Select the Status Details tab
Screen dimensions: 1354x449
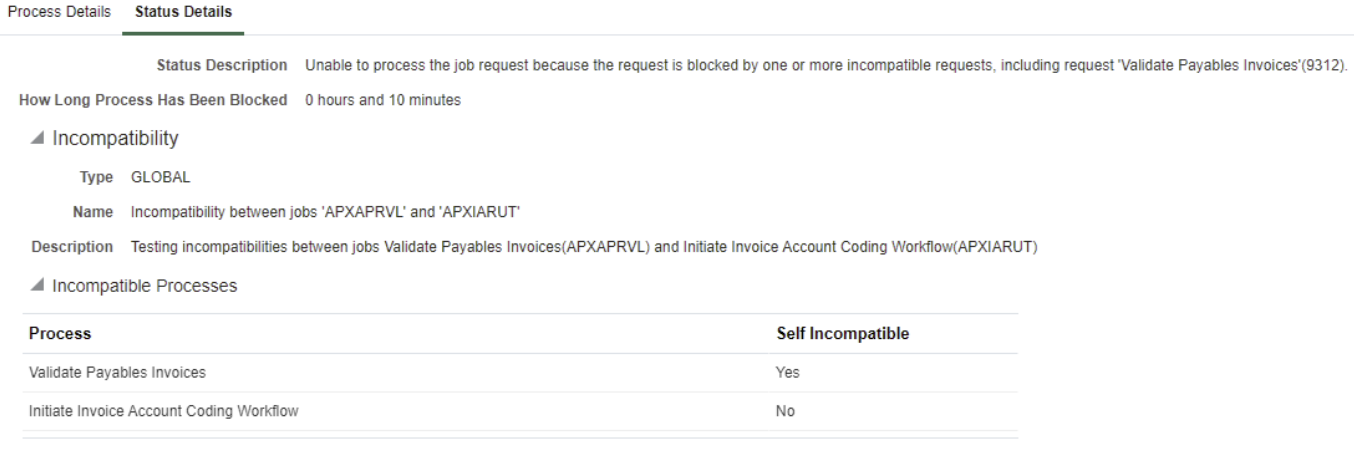pyautogui.click(x=183, y=12)
